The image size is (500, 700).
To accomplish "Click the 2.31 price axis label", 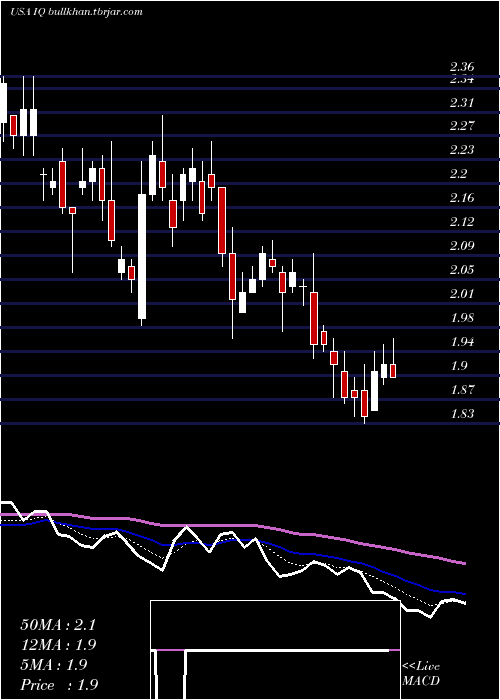I will point(462,103).
